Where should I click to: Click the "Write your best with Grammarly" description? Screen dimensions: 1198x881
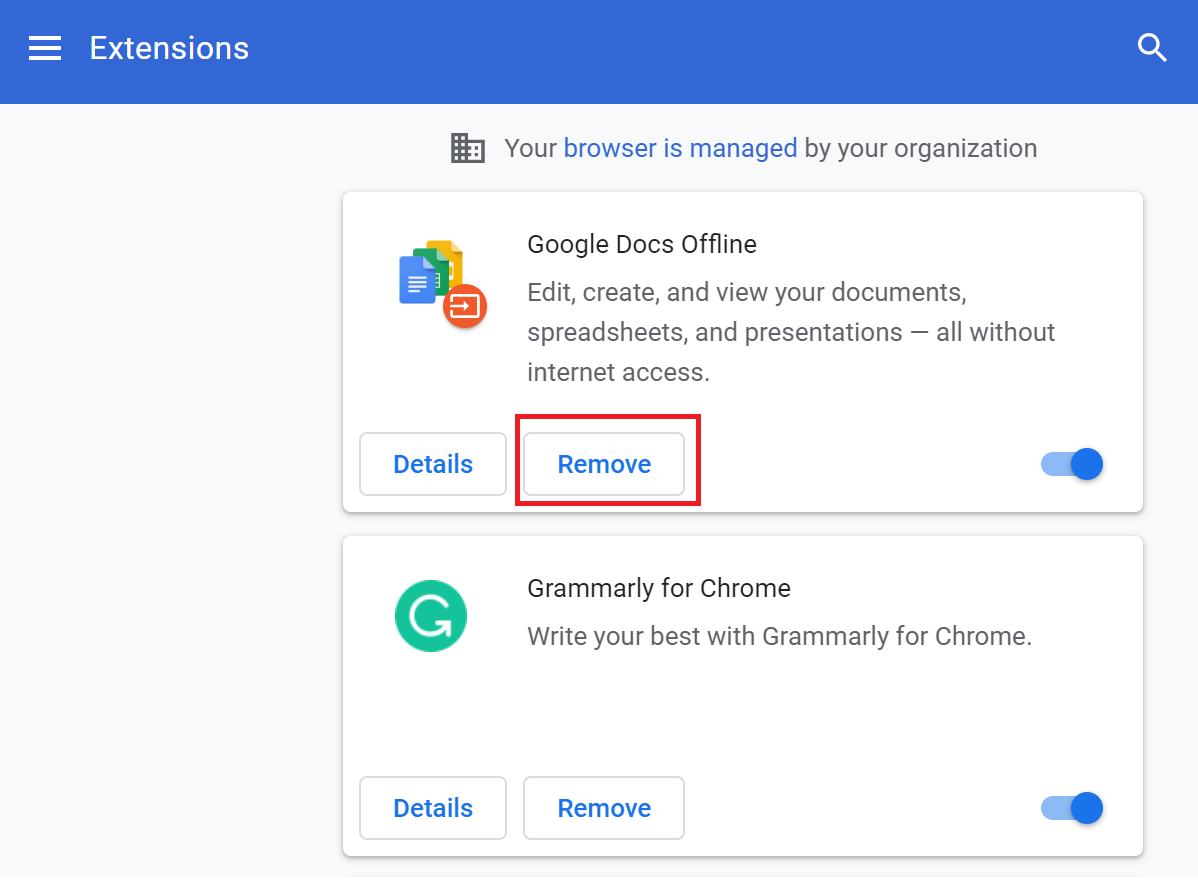tap(779, 636)
